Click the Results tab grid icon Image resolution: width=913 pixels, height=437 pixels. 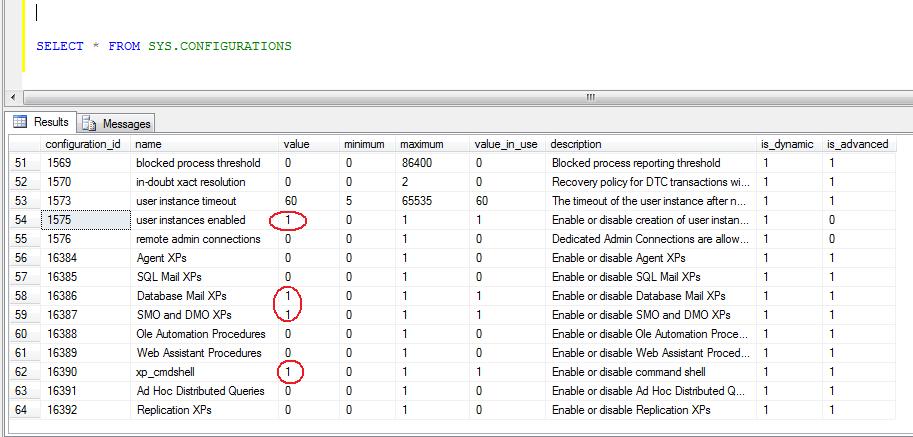(20, 122)
